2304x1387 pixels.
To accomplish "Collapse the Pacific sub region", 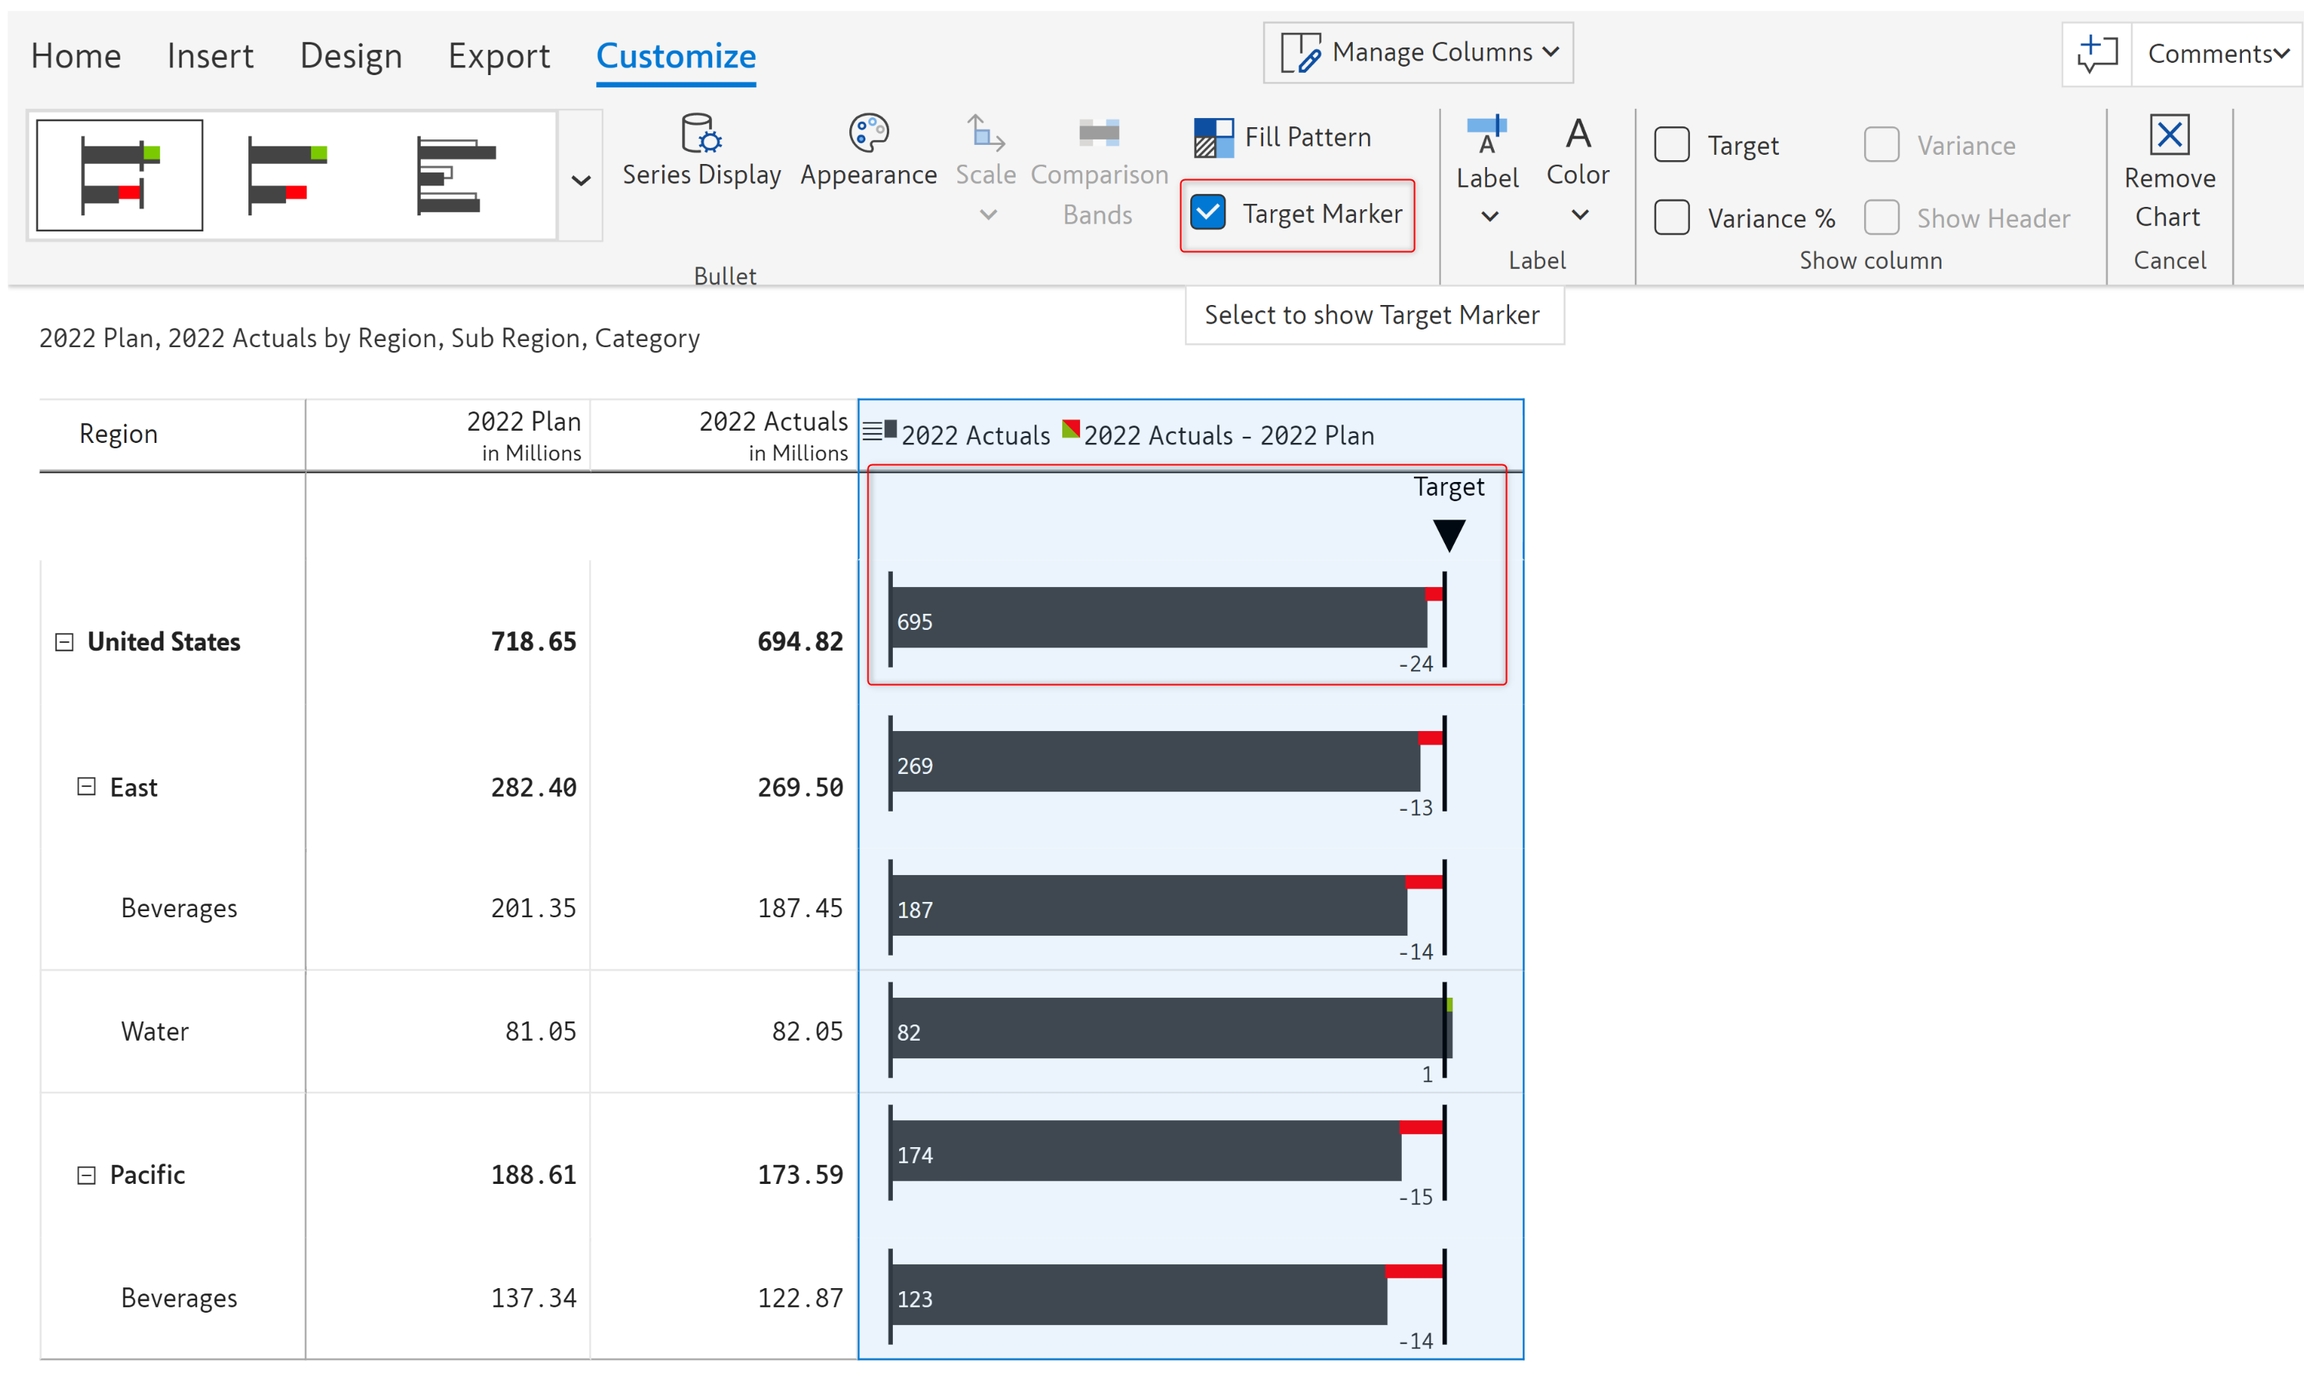I will (87, 1175).
